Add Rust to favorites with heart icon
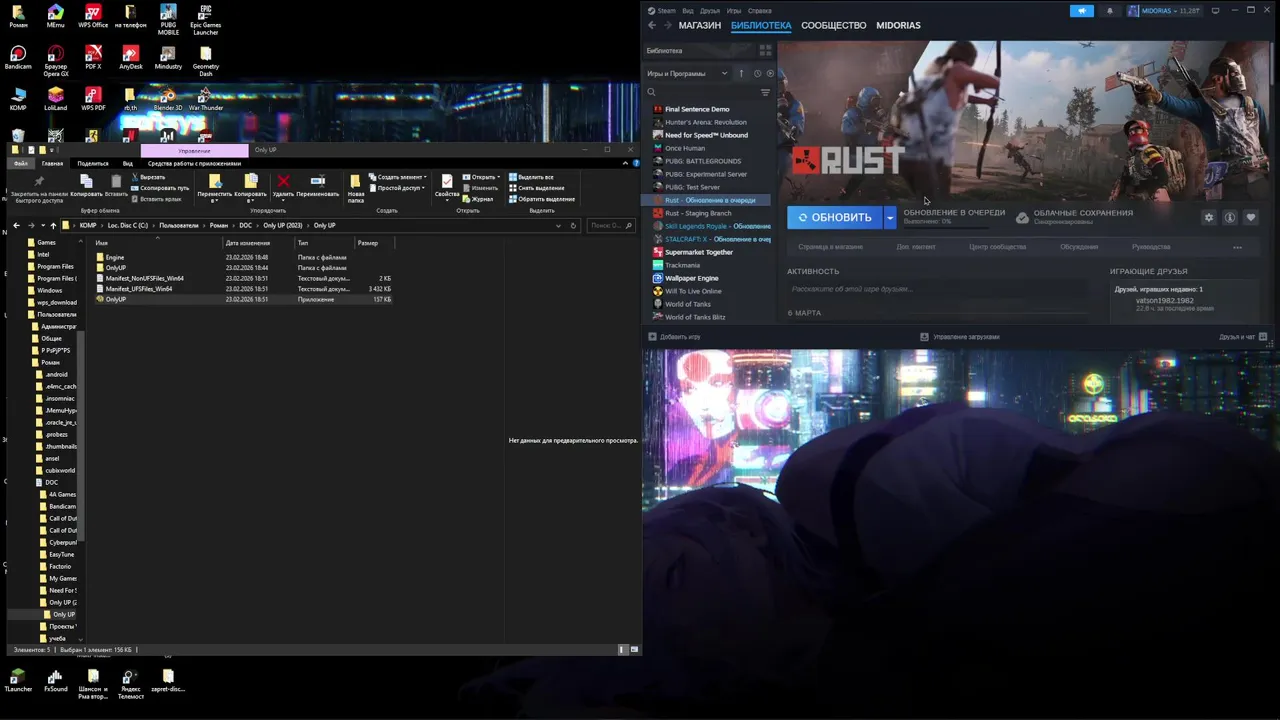This screenshot has width=1280, height=720. point(1251,217)
